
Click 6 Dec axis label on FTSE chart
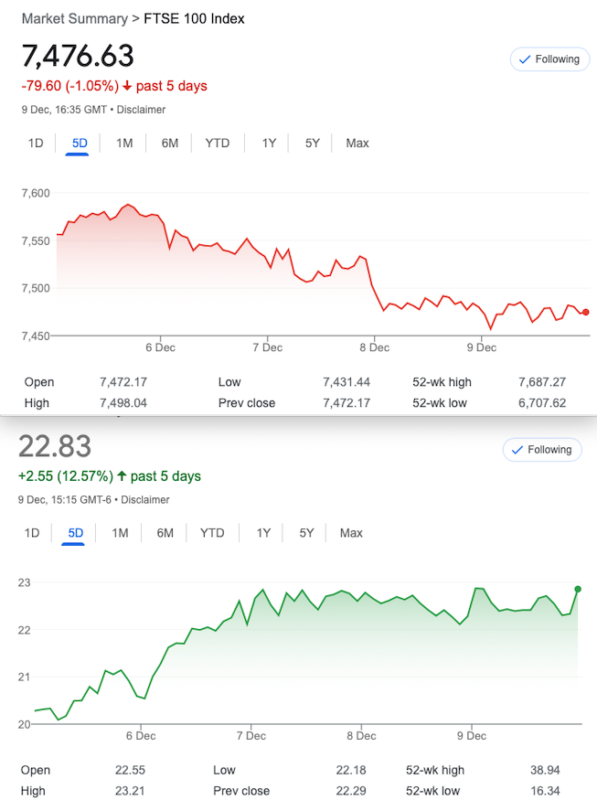[160, 348]
